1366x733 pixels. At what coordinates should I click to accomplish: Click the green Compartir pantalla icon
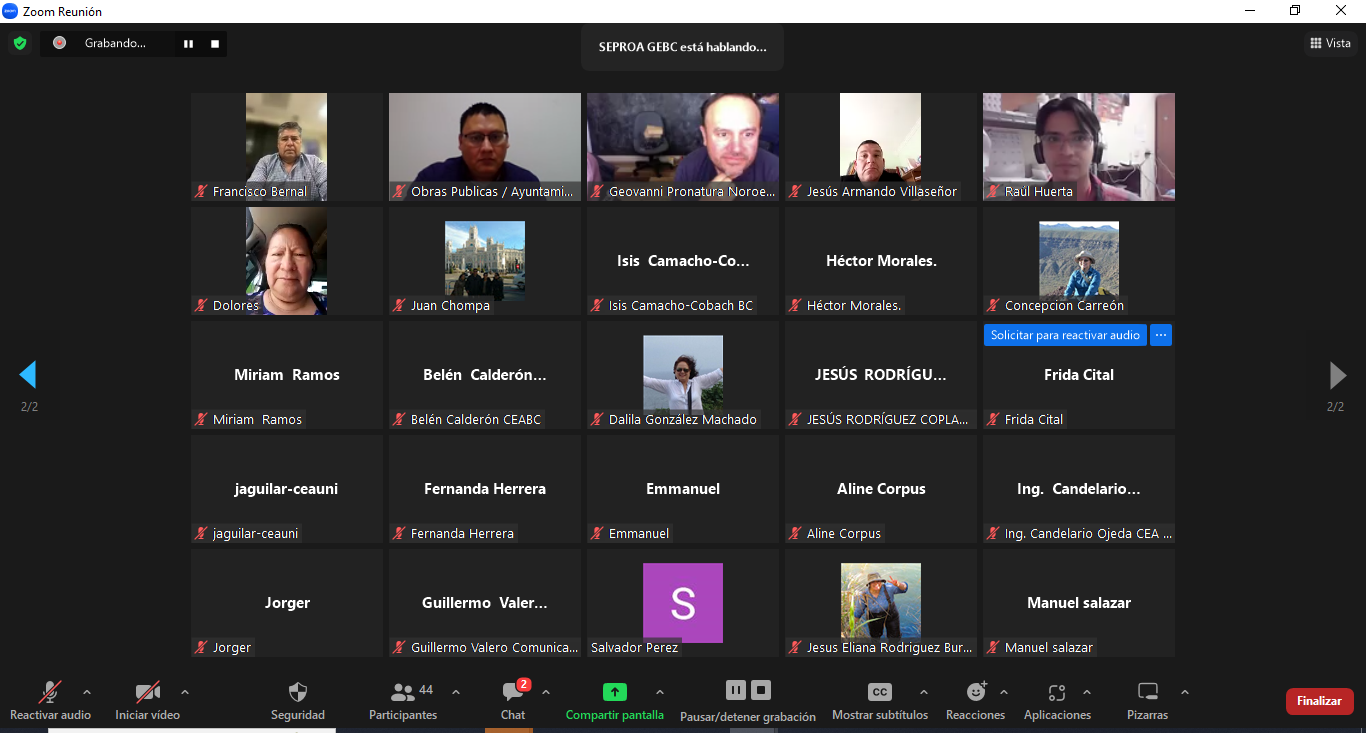[x=614, y=692]
